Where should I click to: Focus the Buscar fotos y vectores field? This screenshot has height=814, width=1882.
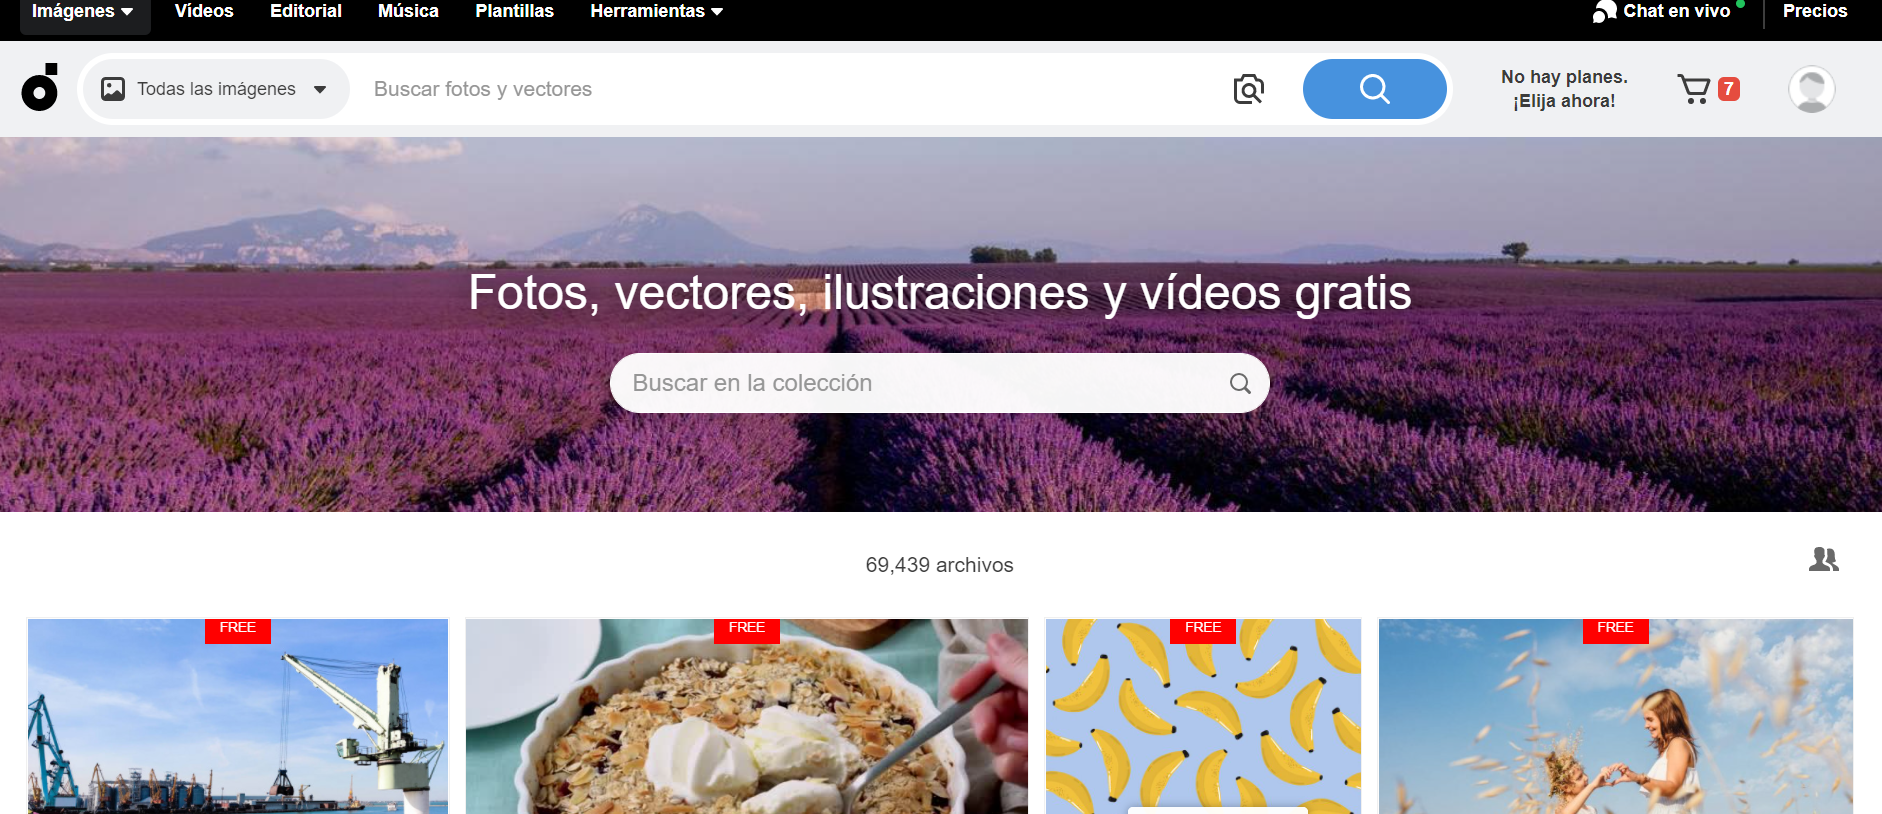790,89
